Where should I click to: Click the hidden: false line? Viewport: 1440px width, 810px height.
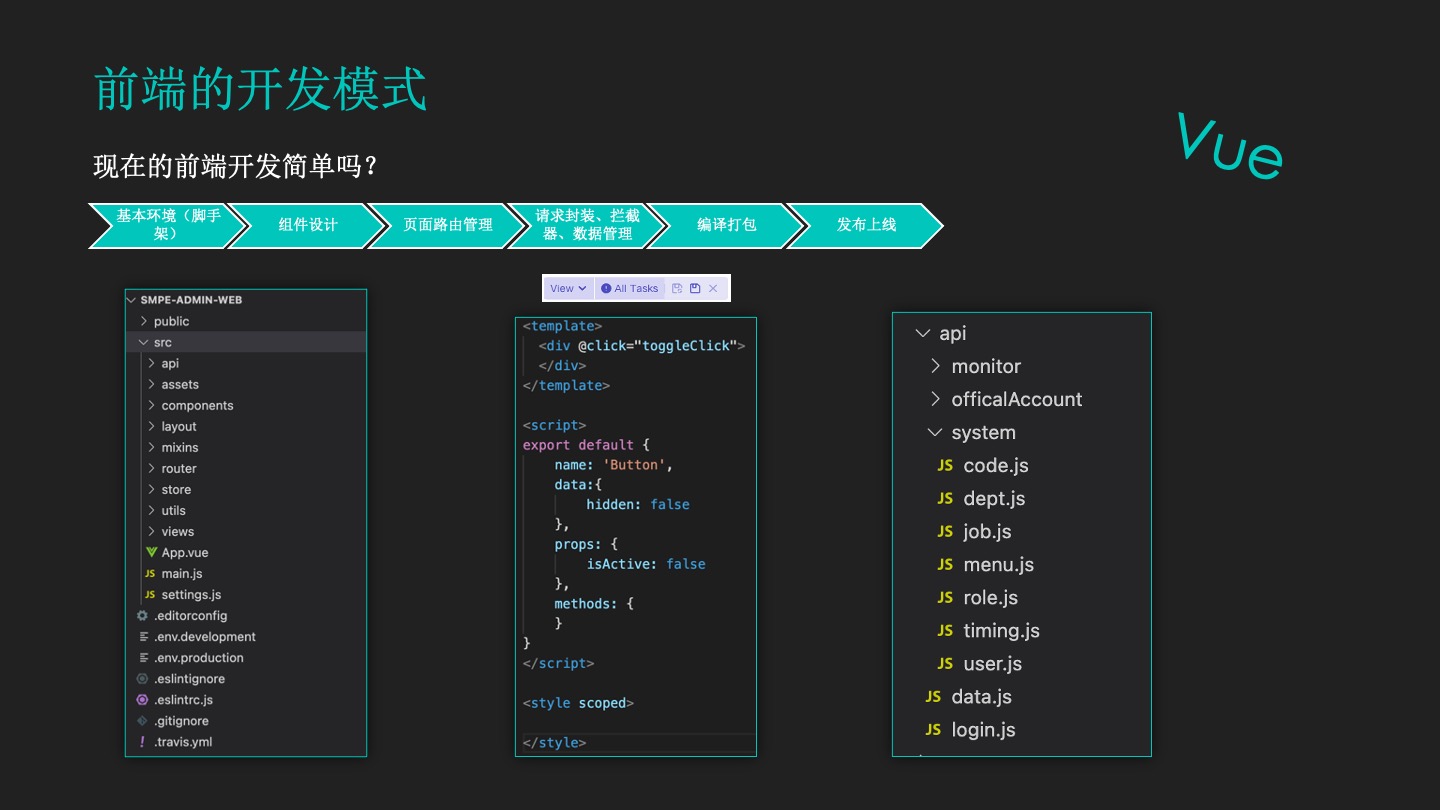[638, 504]
